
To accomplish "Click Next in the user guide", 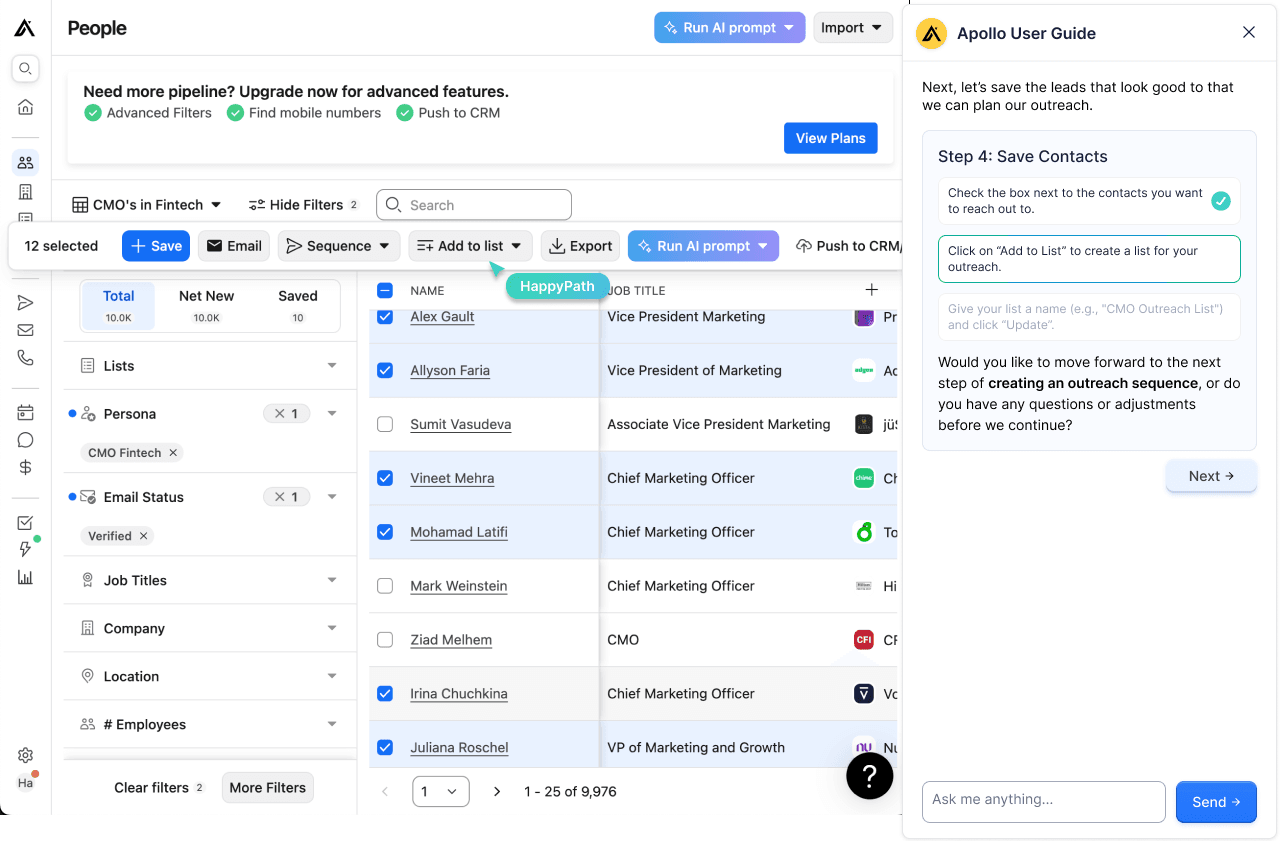I will tap(1211, 476).
